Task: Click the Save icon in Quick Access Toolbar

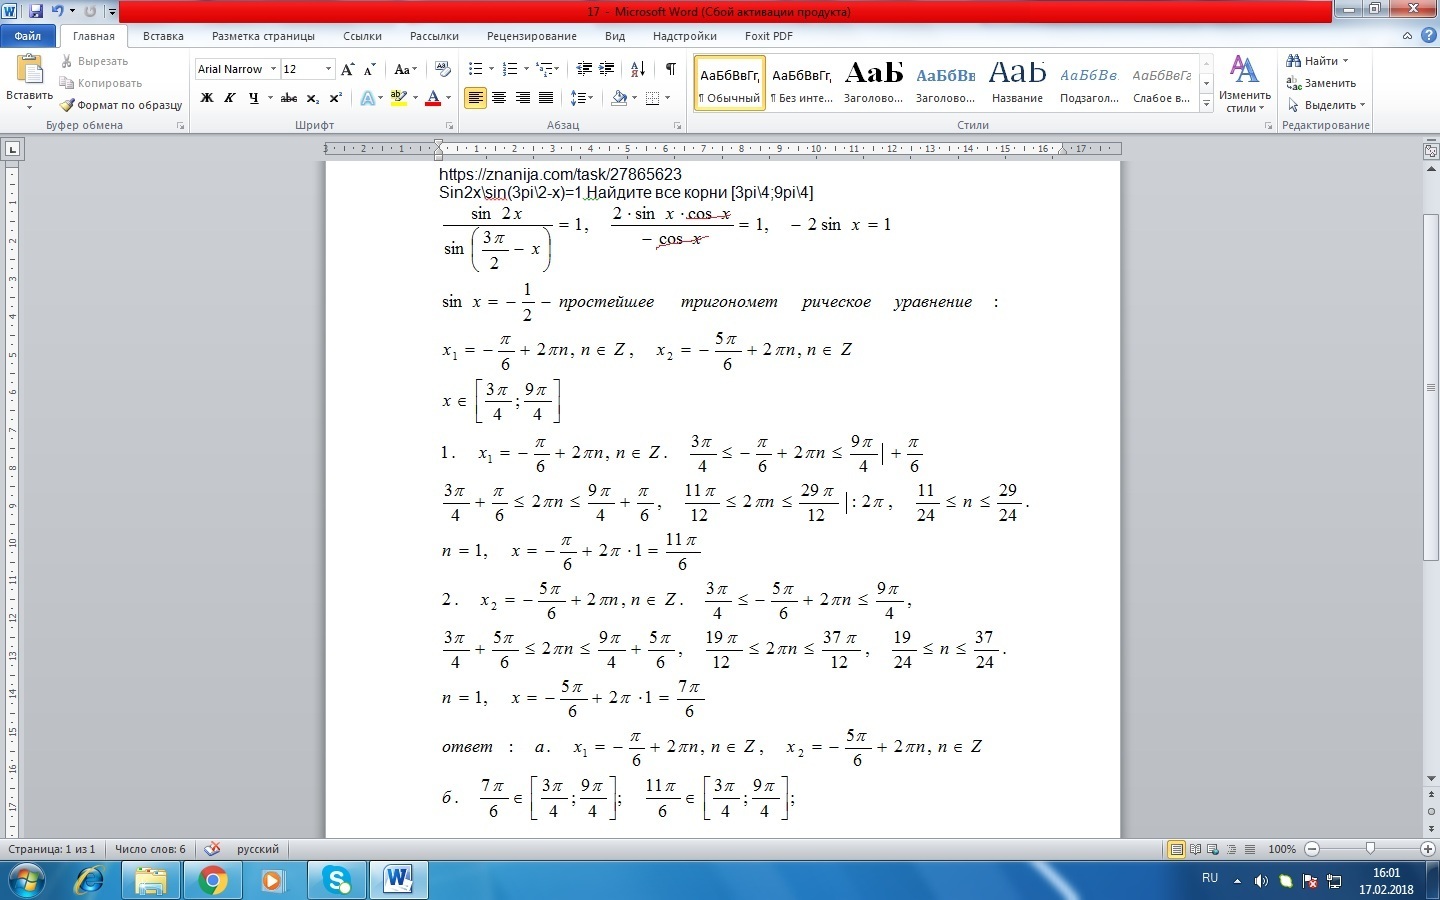Action: (36, 11)
